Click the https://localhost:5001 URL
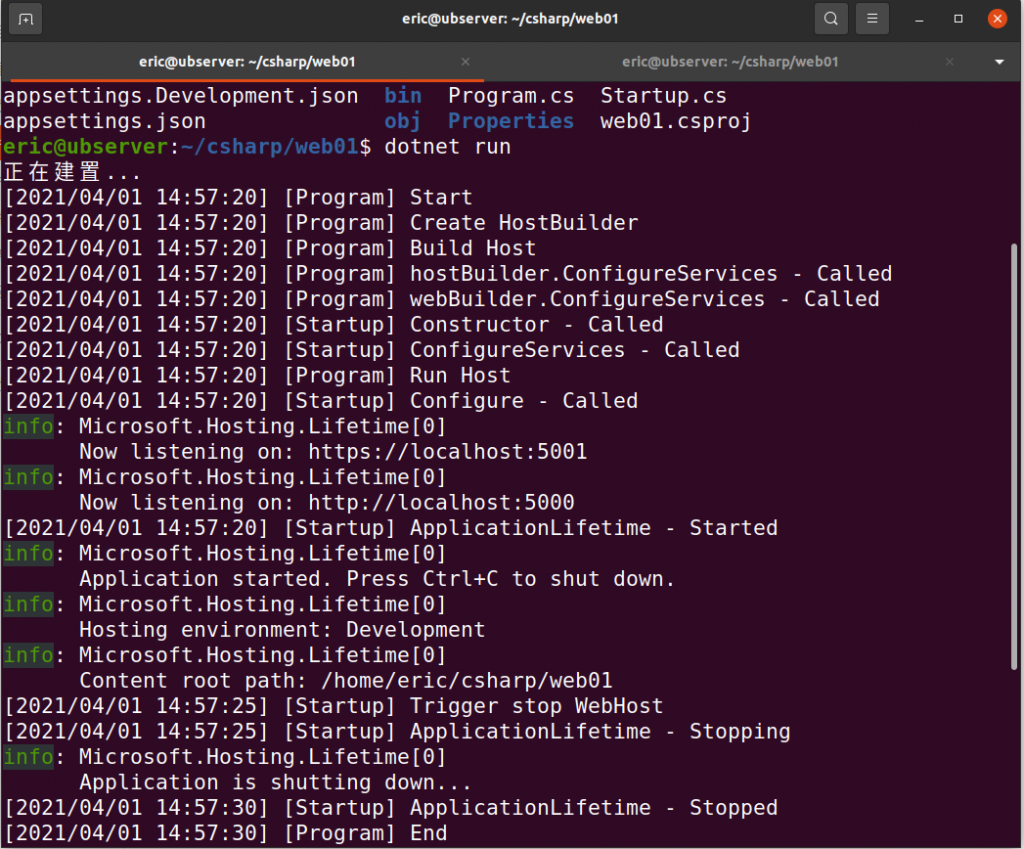 pyautogui.click(x=447, y=452)
